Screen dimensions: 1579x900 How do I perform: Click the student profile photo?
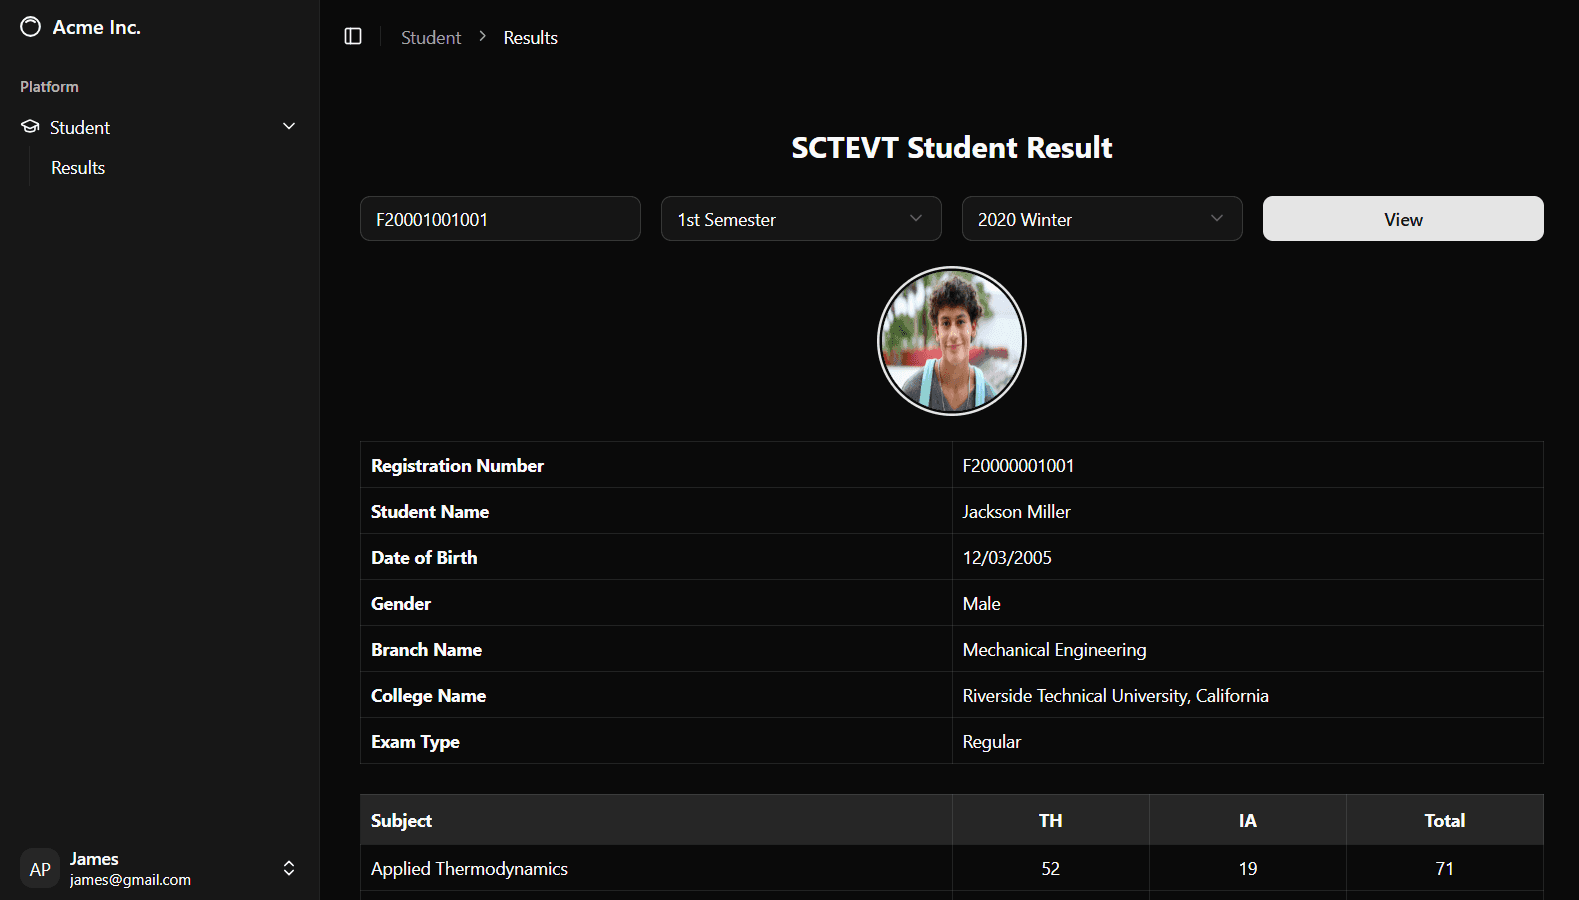pyautogui.click(x=951, y=341)
